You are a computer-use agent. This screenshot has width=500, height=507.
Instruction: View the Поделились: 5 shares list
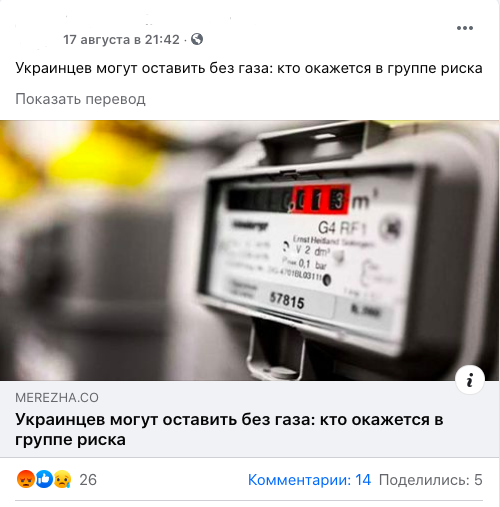(x=431, y=480)
